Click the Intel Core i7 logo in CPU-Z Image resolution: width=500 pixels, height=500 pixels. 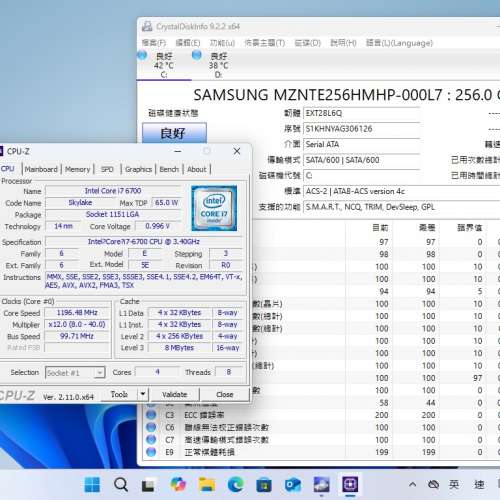pos(214,208)
